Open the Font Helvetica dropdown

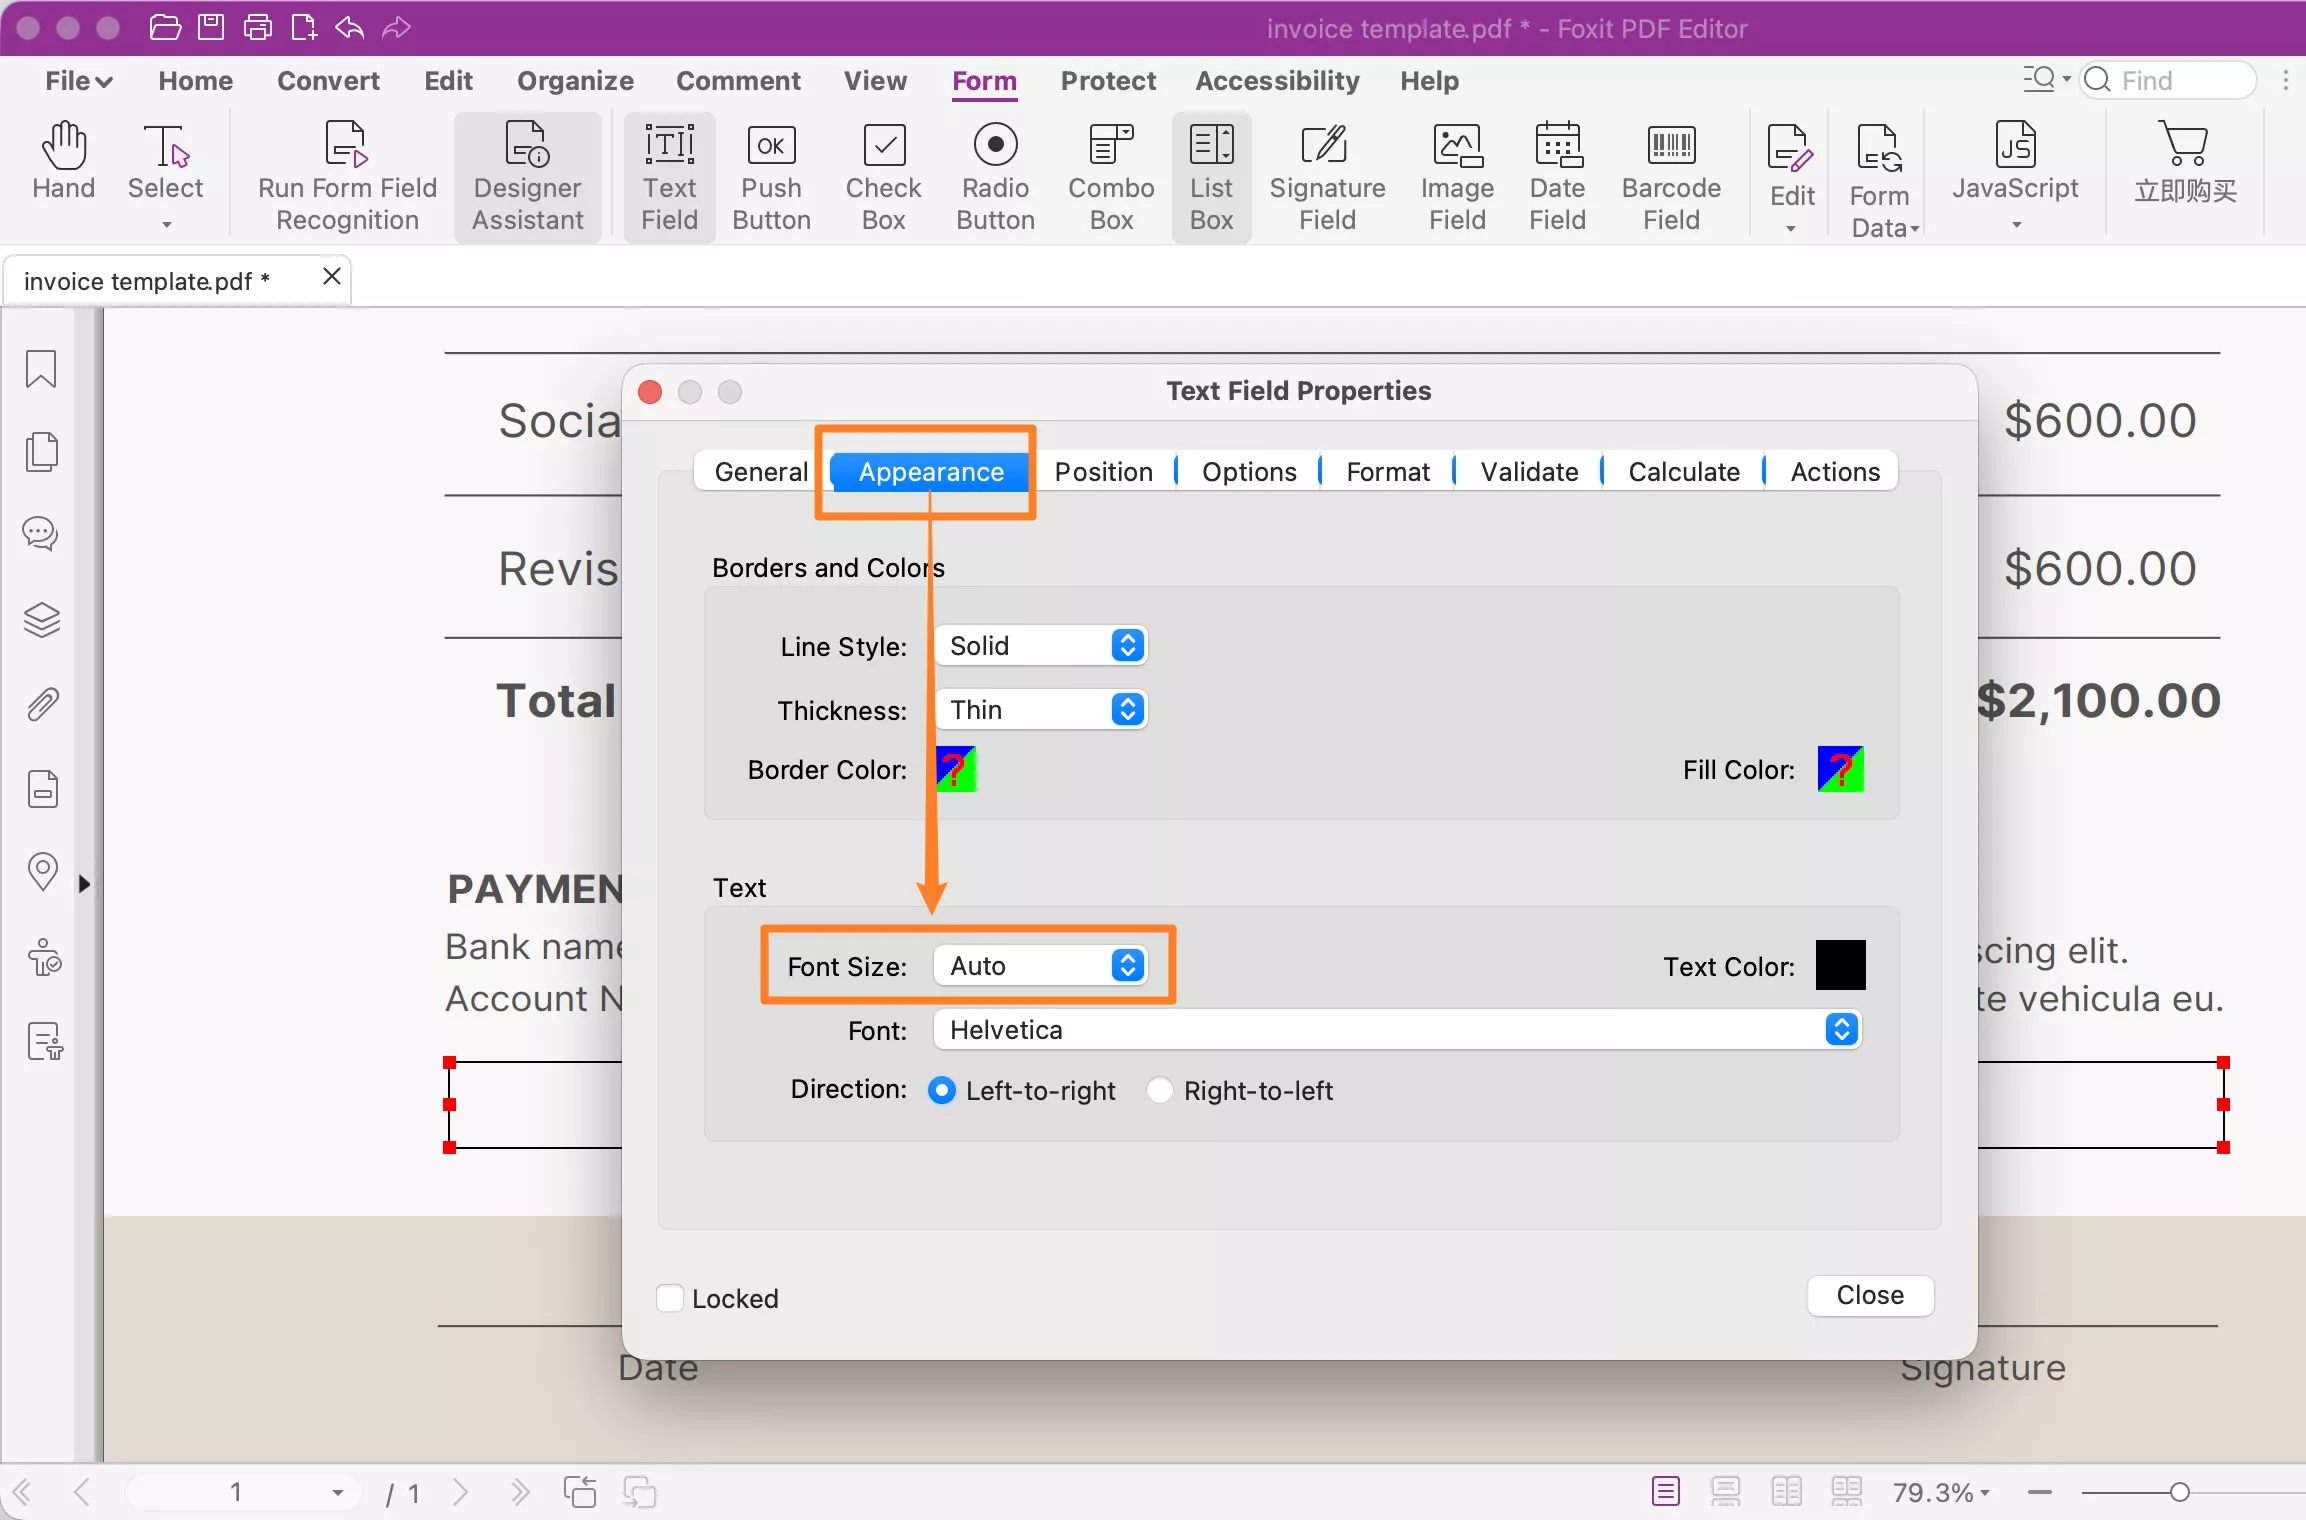tap(1396, 1030)
